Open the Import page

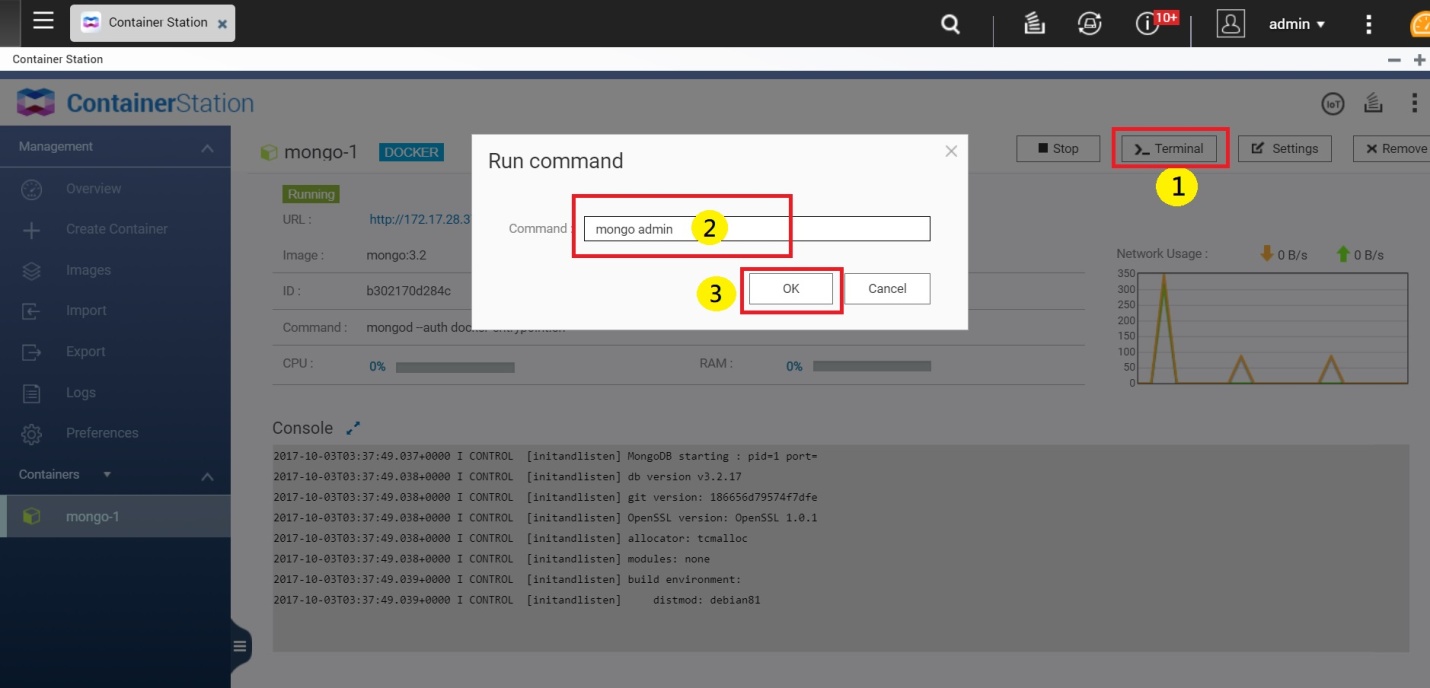[86, 311]
